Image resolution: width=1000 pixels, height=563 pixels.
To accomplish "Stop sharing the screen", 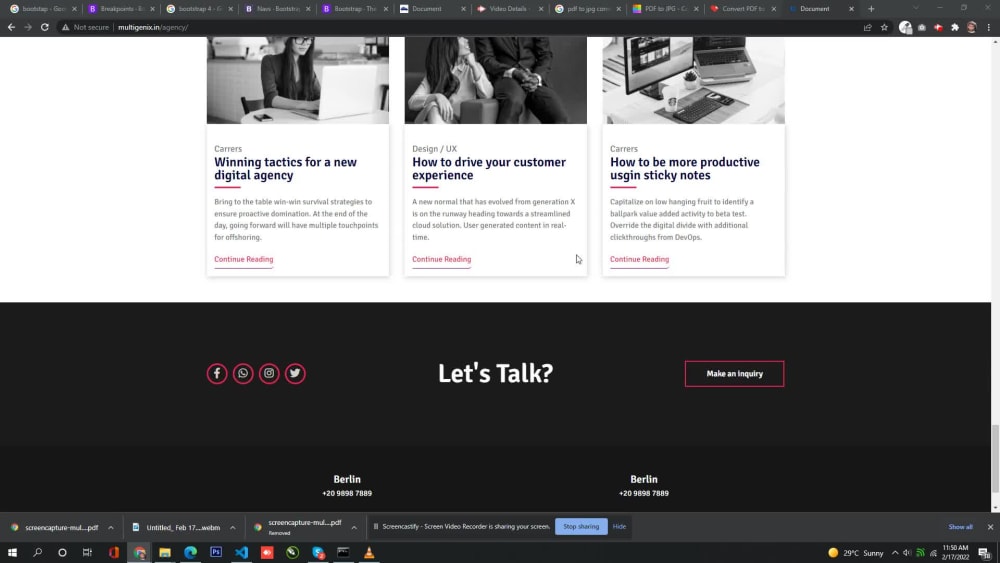I will [581, 527].
